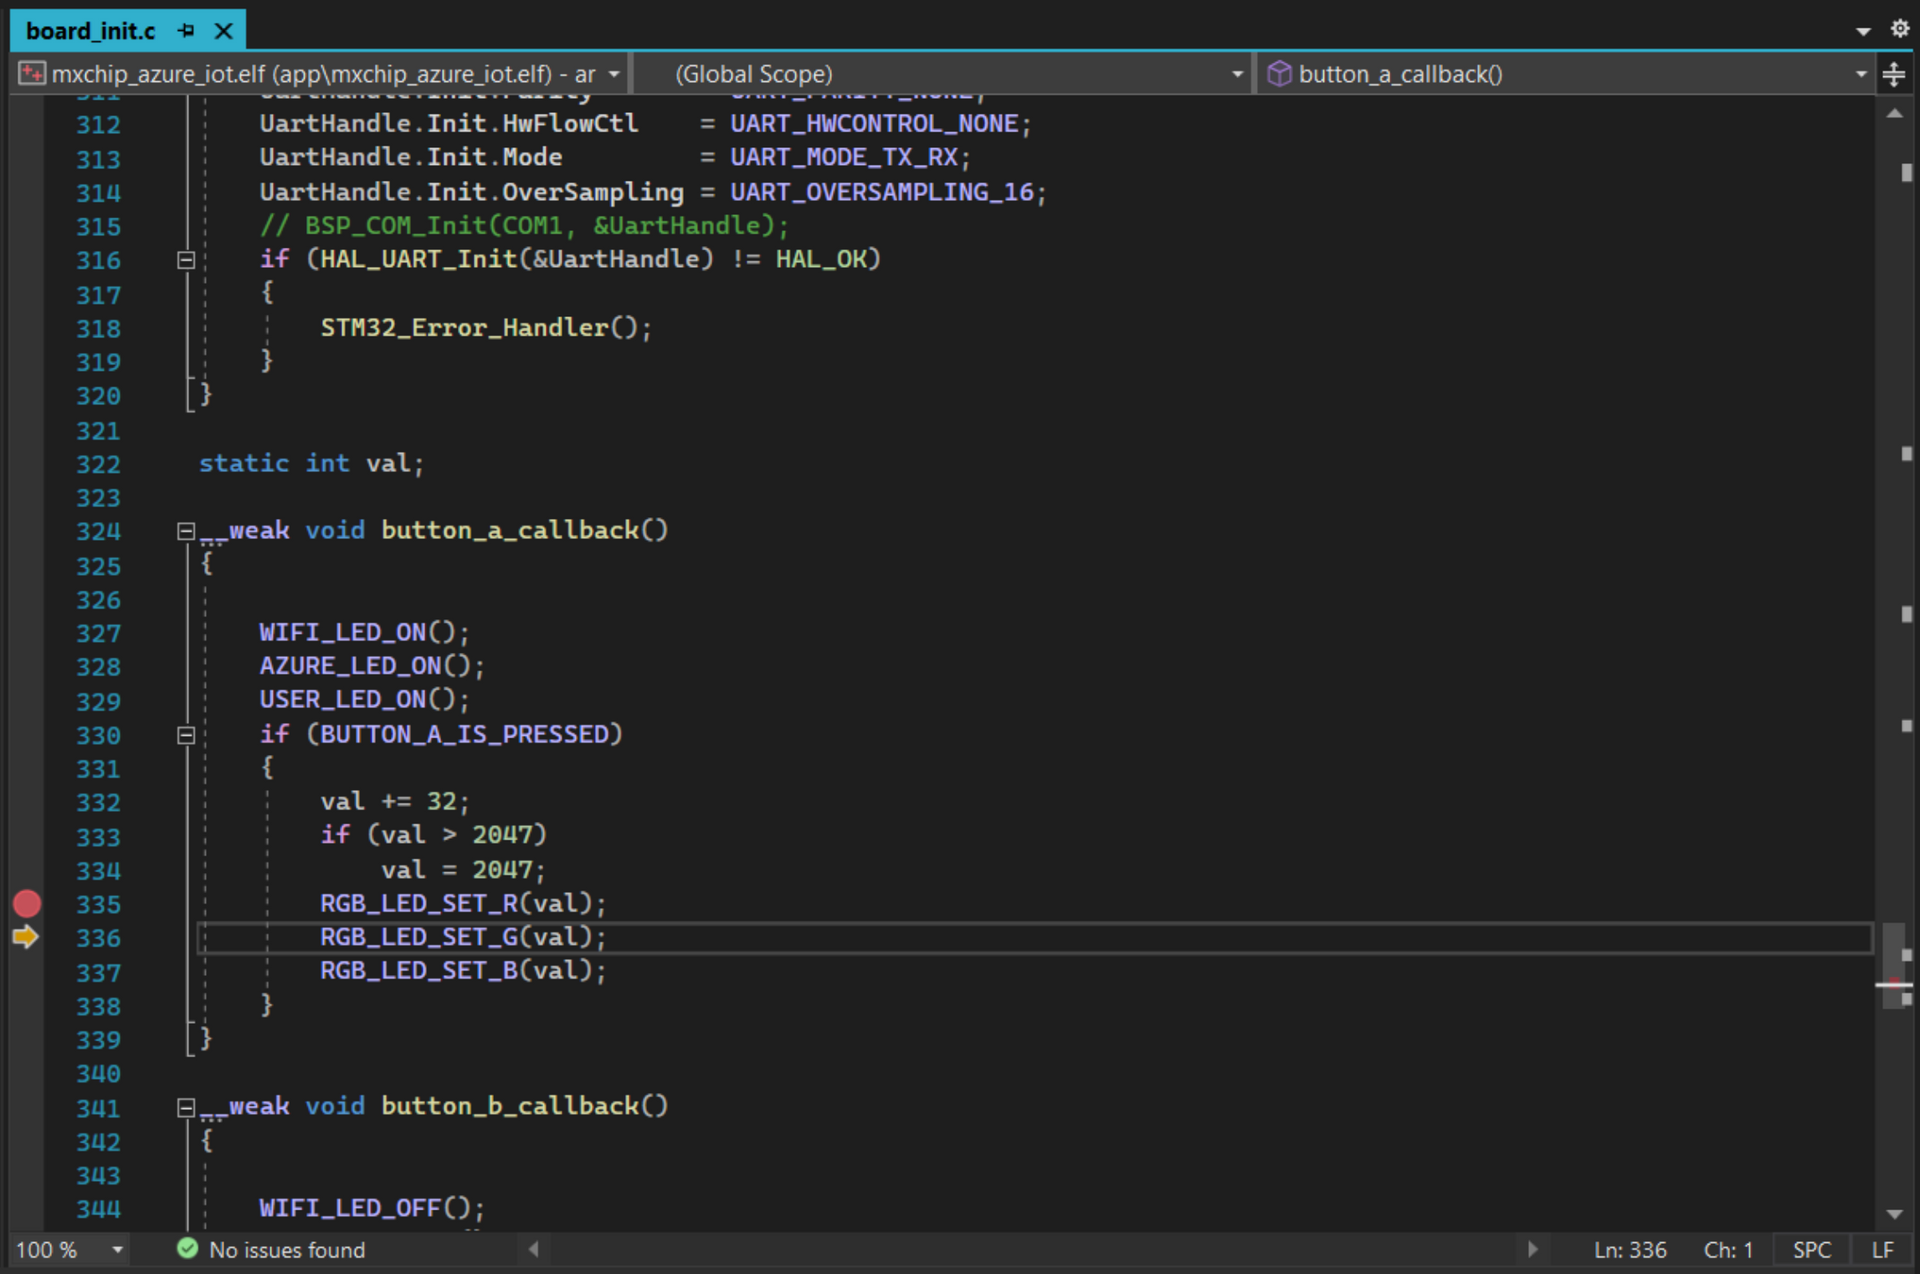Click the green No issues found checkmark icon

click(187, 1248)
